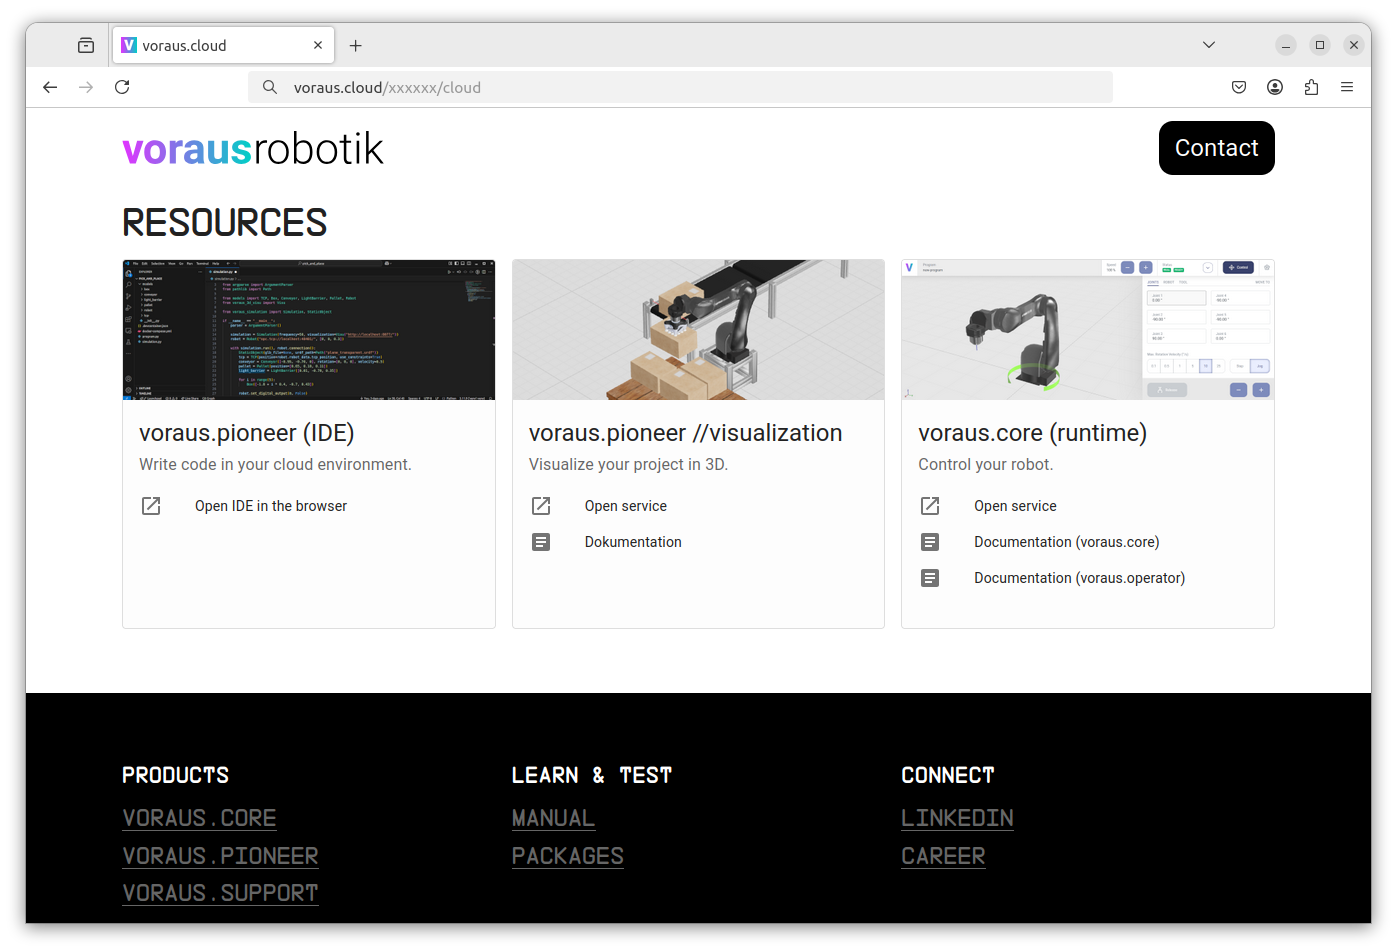This screenshot has width=1397, height=952.
Task: Click the external-link icon in the visualization card
Action: pos(541,506)
